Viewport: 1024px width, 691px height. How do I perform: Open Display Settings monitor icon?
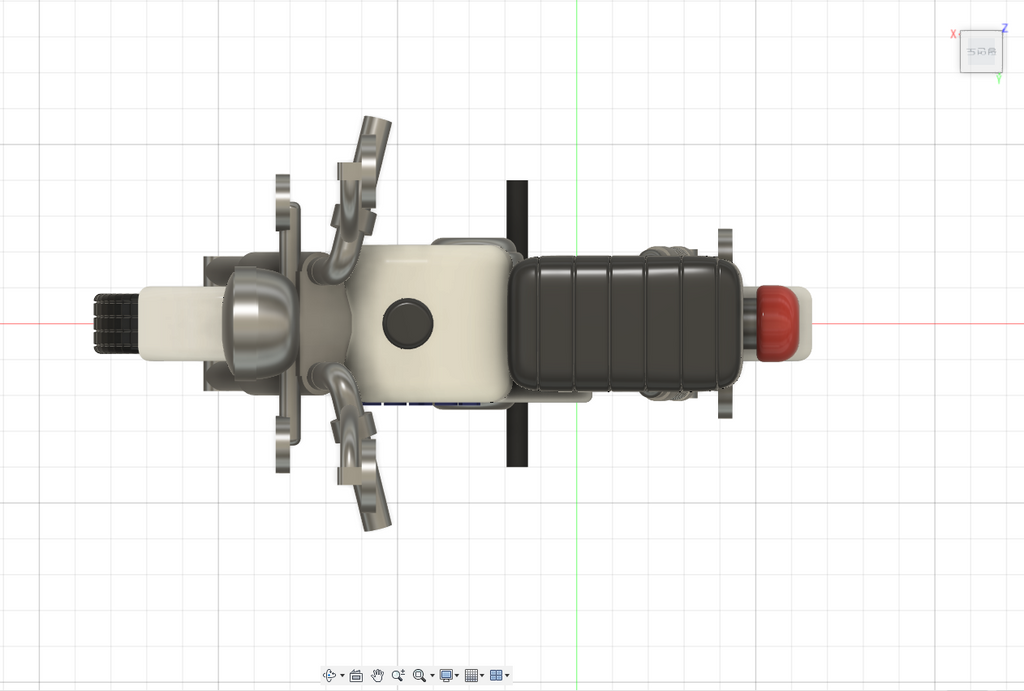pyautogui.click(x=446, y=675)
